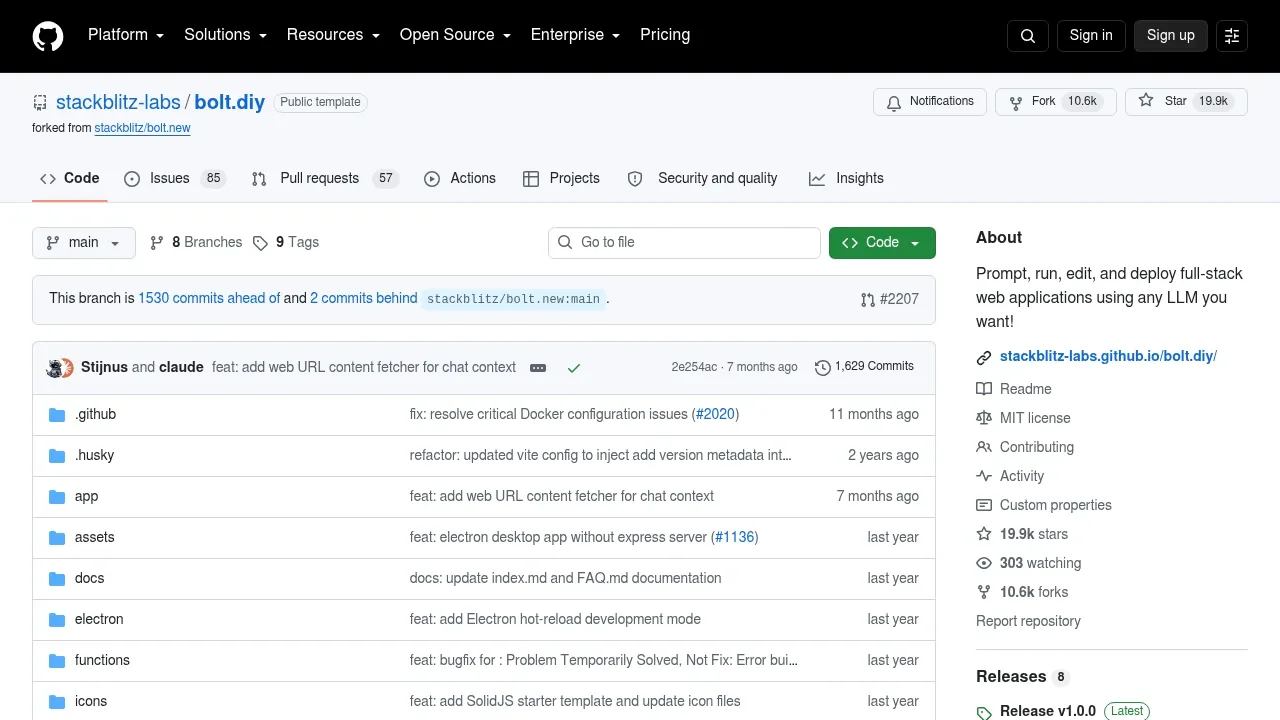Open the stackblitz/bolt.new forked-from link

point(142,128)
